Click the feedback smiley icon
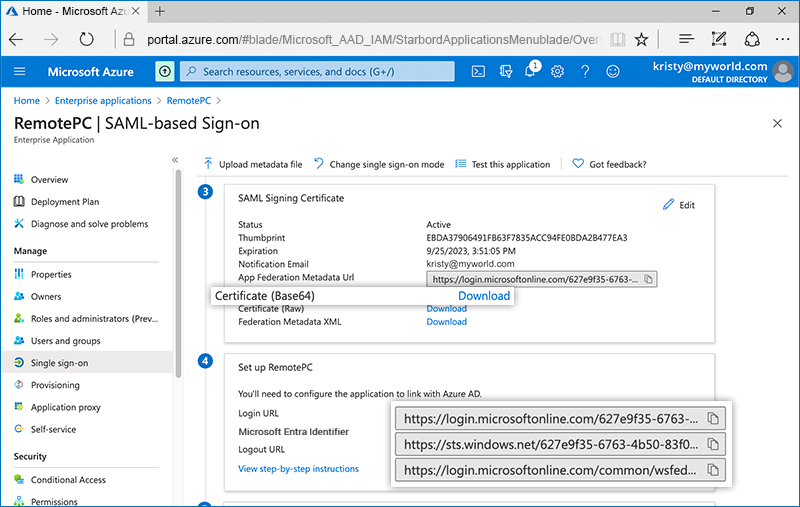The width and height of the screenshot is (800, 507). (x=613, y=72)
